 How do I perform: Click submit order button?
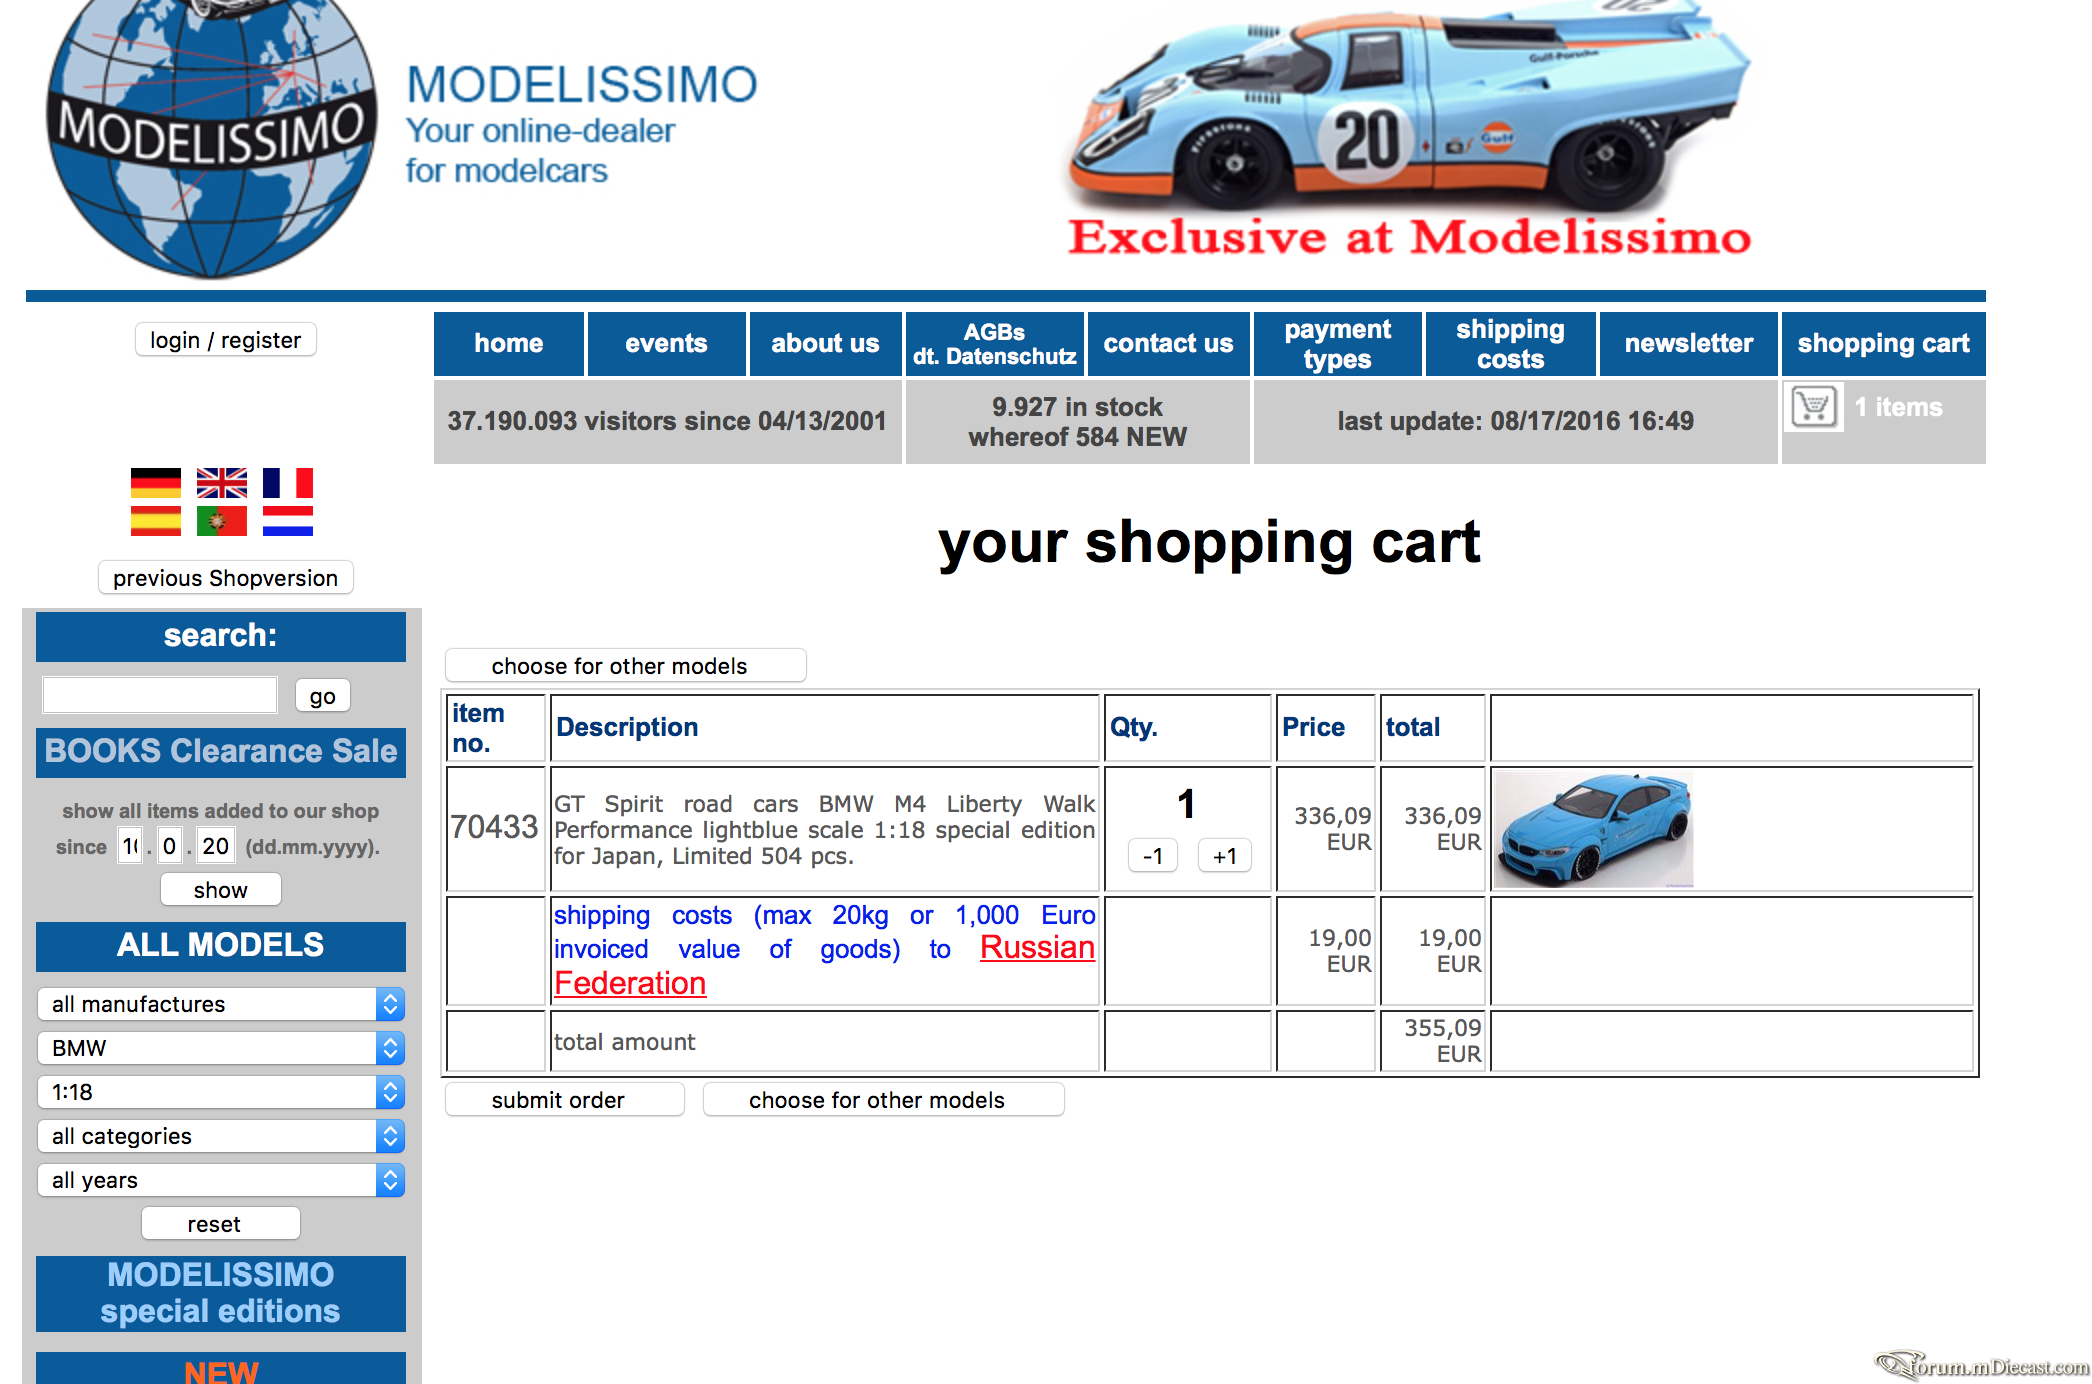pos(565,1100)
